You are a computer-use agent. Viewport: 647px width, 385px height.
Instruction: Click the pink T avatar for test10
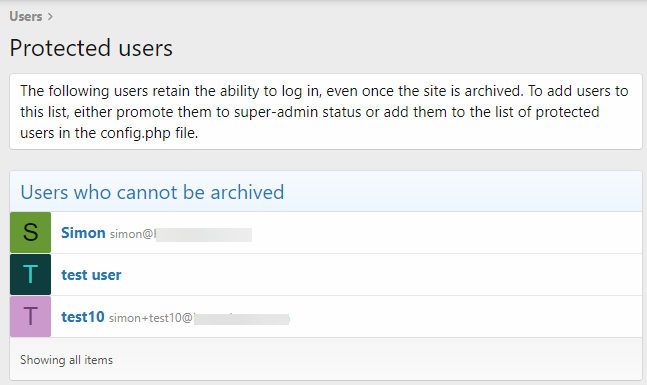point(31,317)
